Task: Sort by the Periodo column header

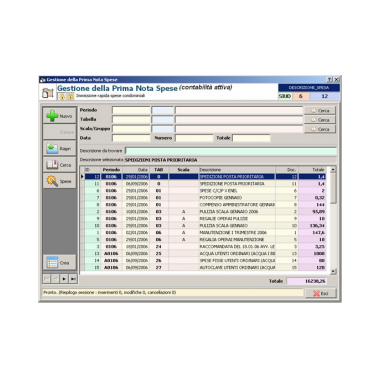Action: [111, 170]
